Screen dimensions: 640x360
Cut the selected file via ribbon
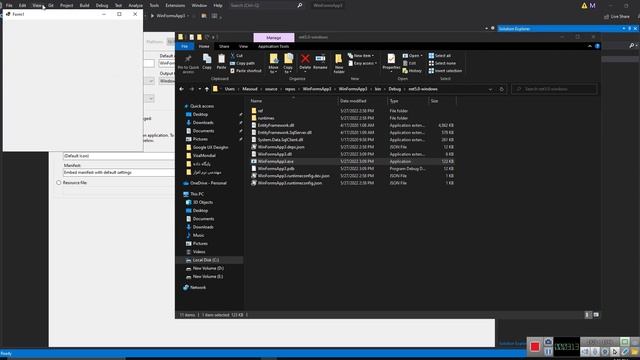(236, 56)
